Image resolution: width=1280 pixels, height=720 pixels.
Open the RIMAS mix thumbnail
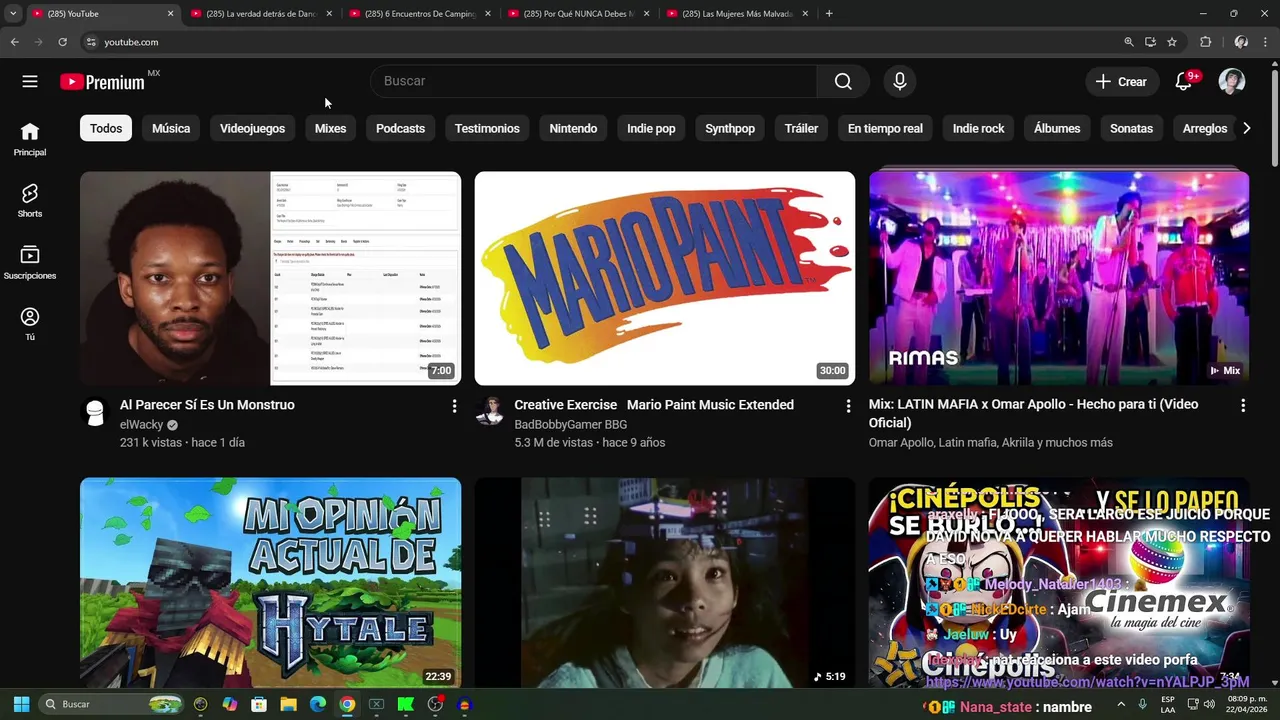tap(1059, 278)
